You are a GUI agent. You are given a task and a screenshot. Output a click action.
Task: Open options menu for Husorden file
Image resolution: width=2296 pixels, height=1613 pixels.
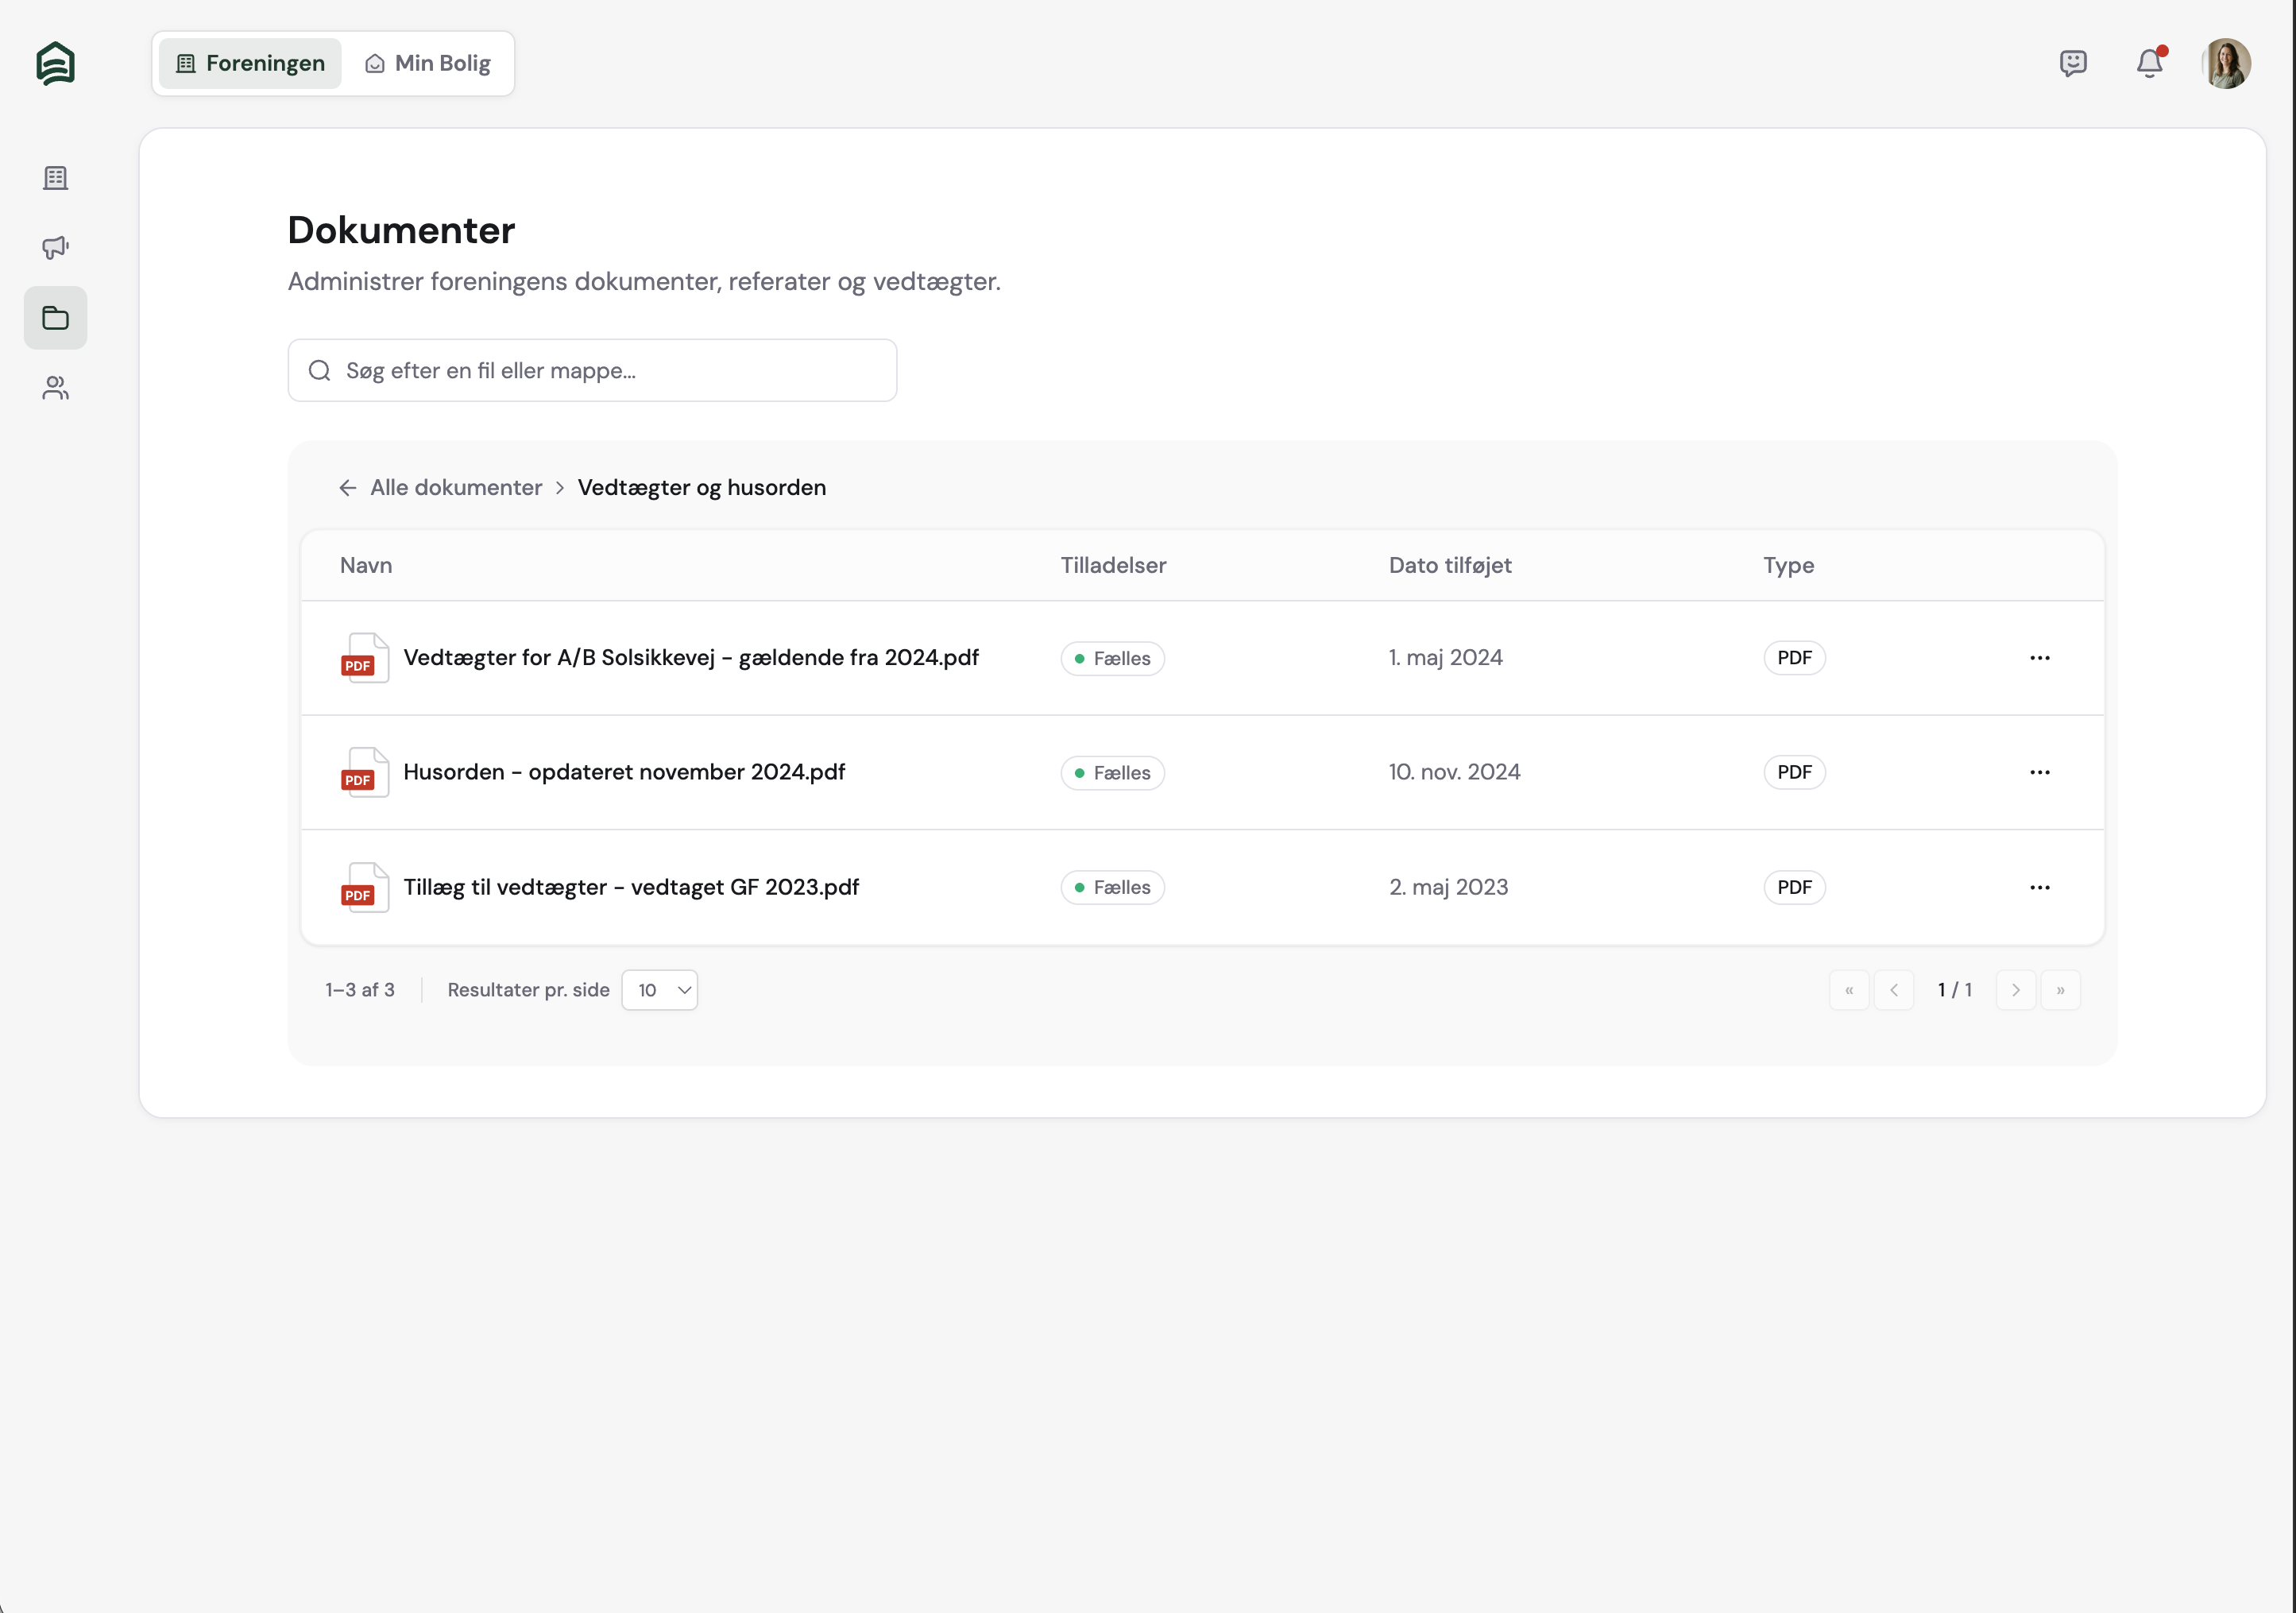pyautogui.click(x=2039, y=772)
